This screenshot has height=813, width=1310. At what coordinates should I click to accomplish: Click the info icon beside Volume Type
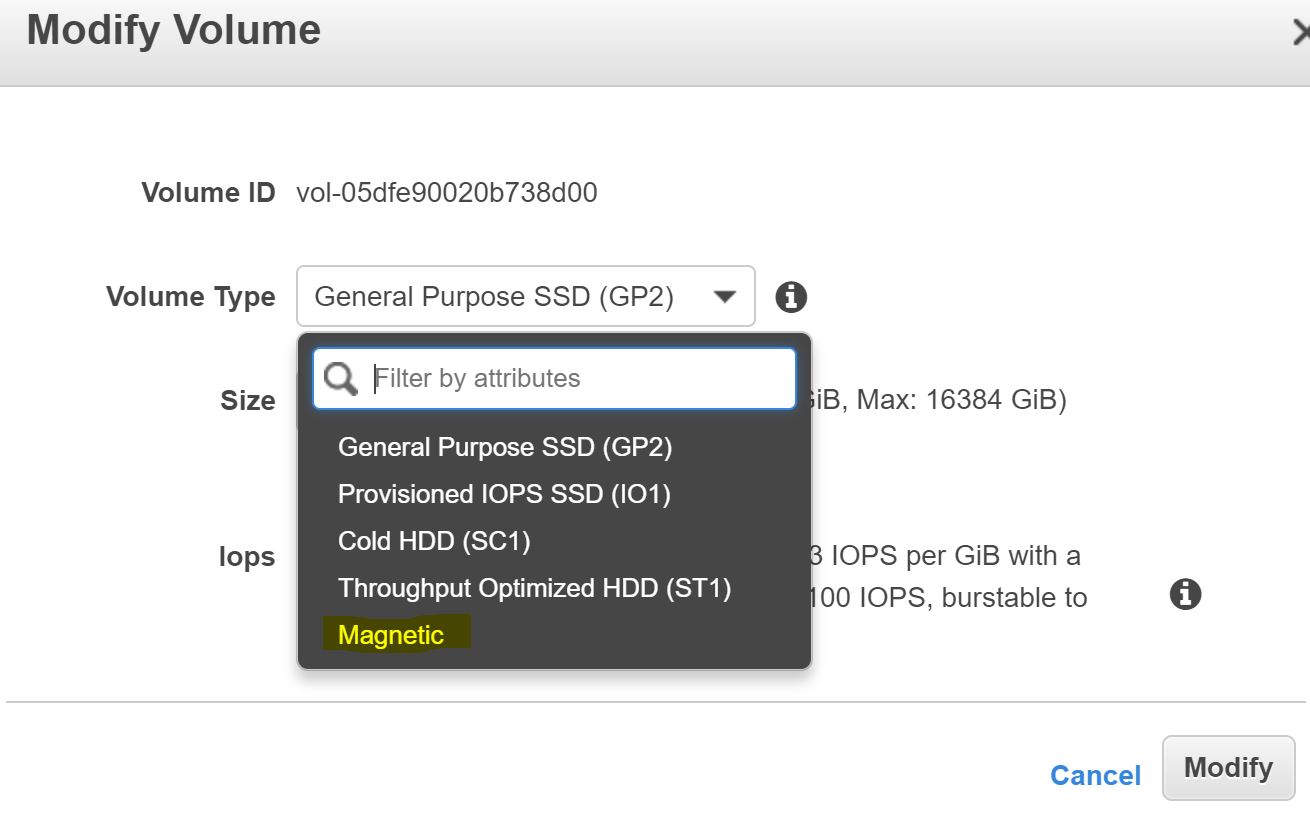[x=791, y=296]
